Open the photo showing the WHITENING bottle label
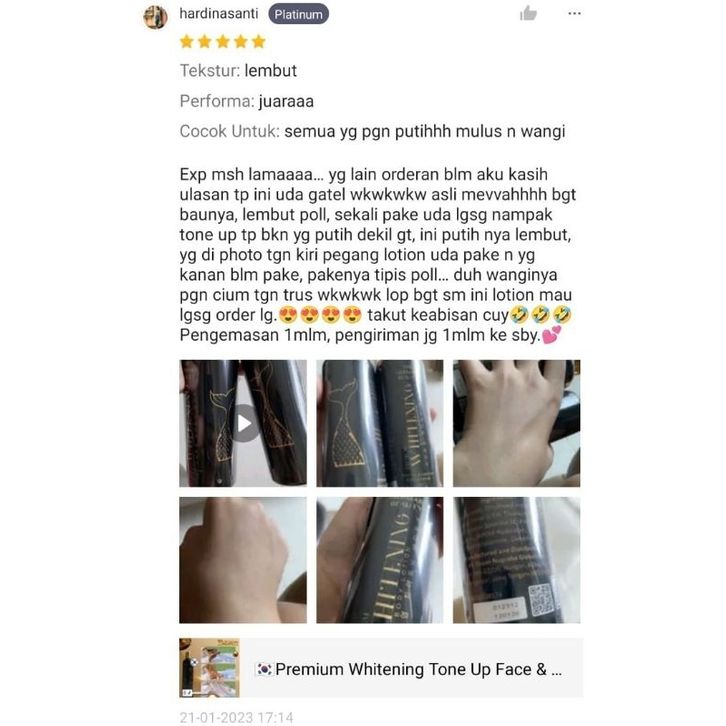 380,423
